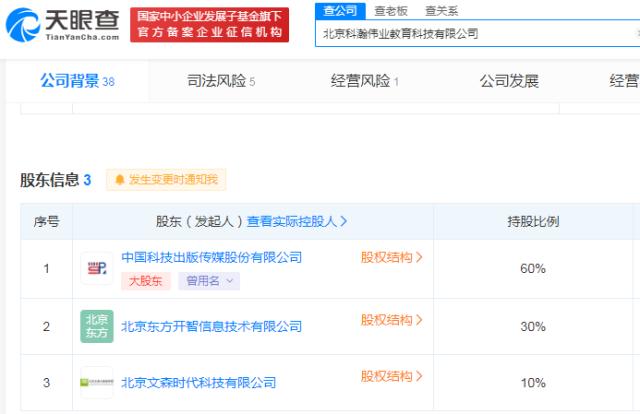The height and width of the screenshot is (414, 640).
Task: Click the 60% shareholding value
Action: point(533,269)
